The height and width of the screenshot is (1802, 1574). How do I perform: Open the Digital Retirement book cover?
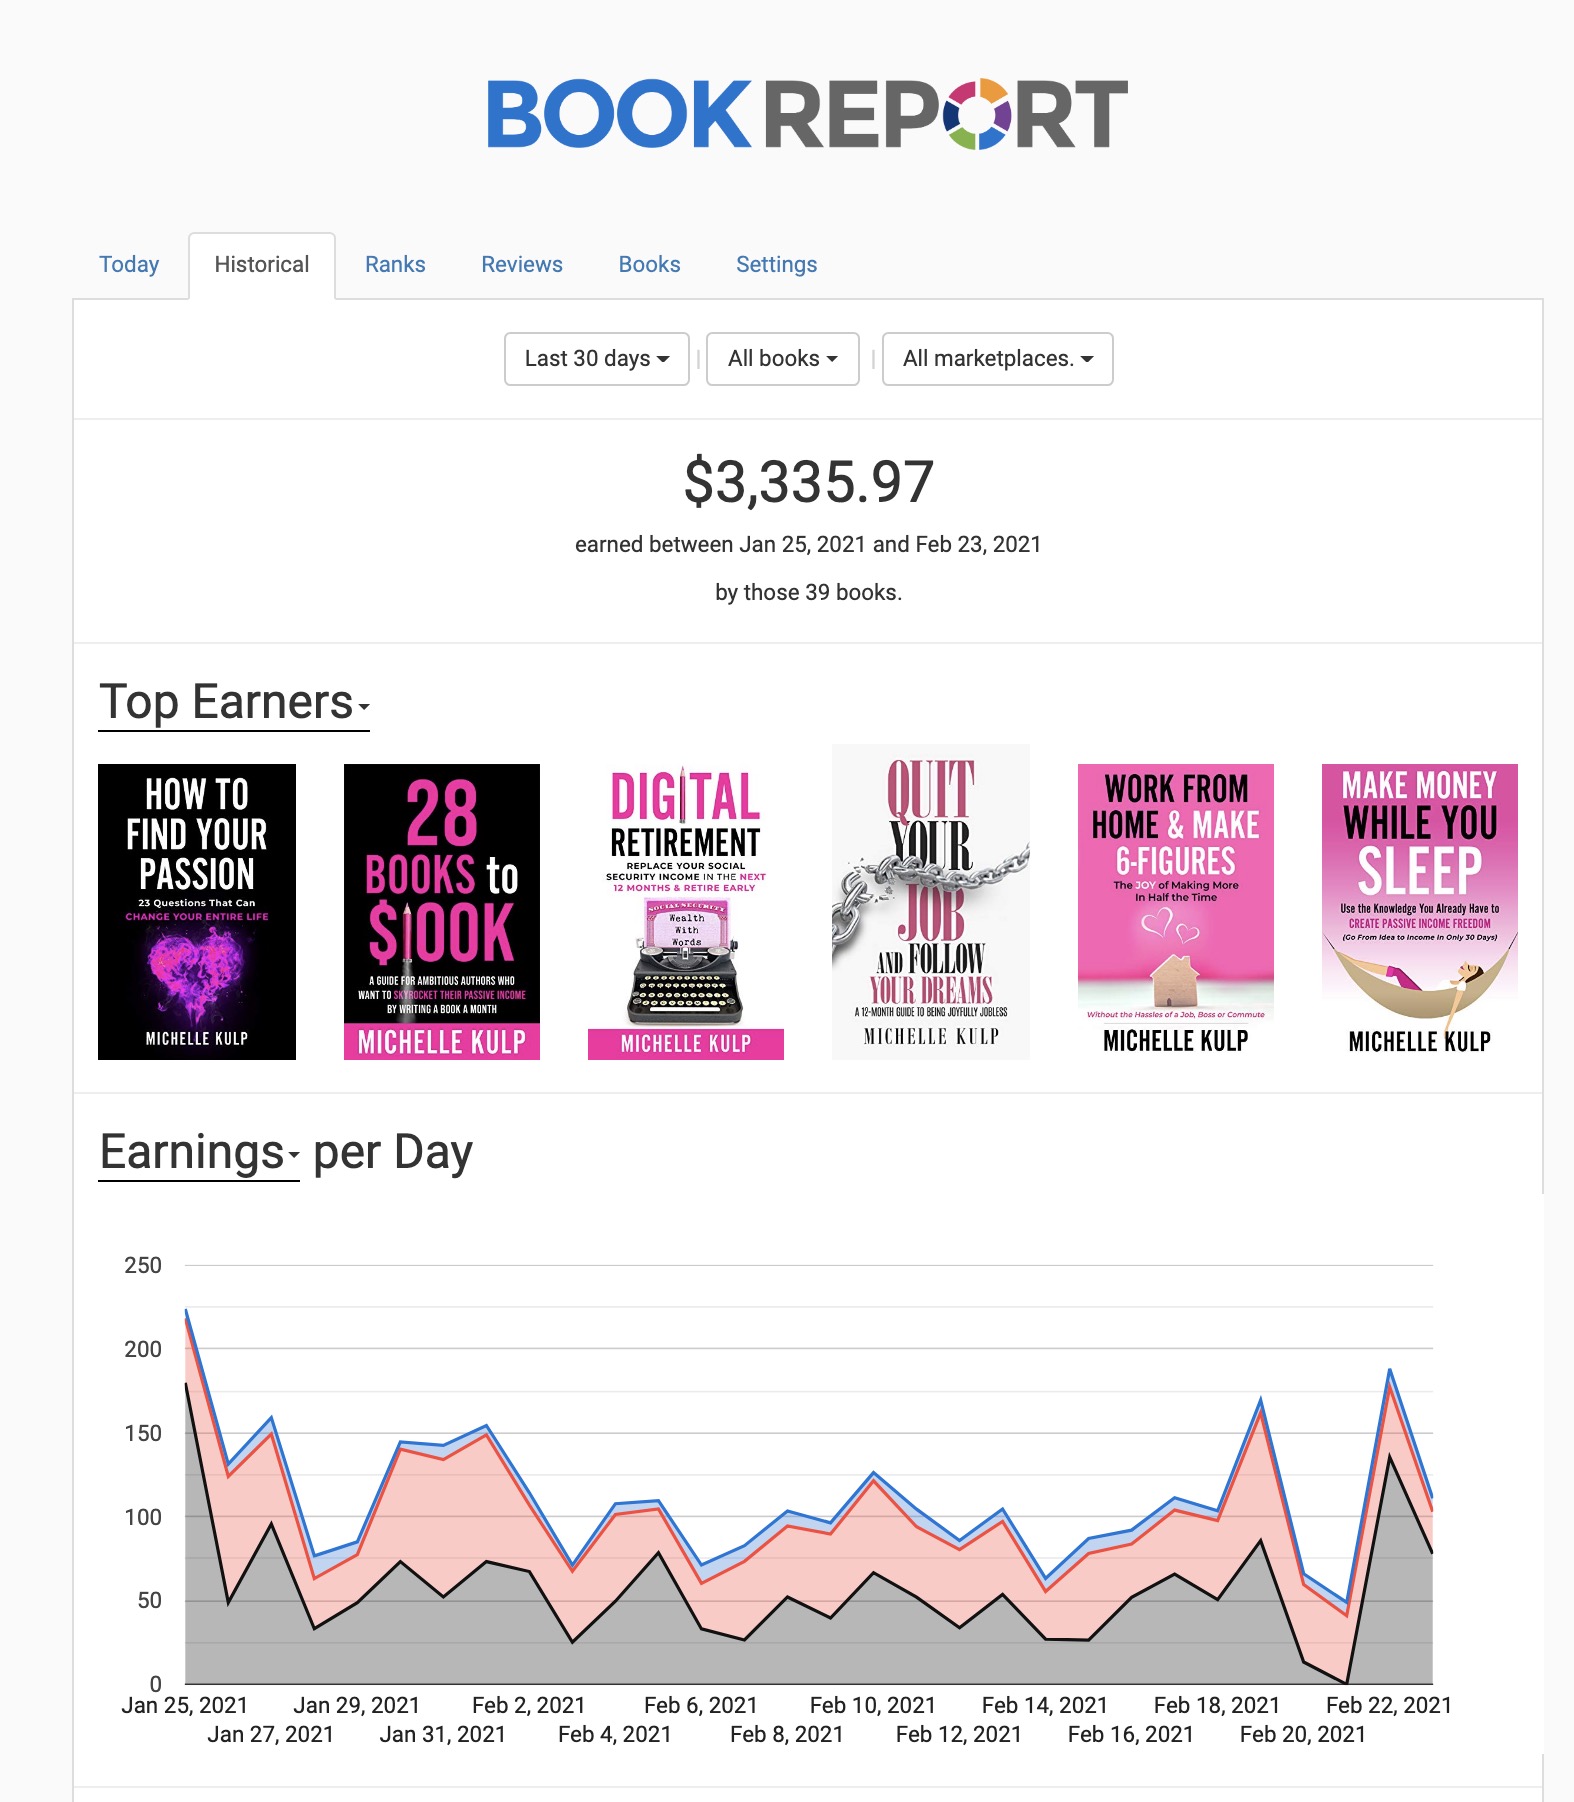point(686,912)
